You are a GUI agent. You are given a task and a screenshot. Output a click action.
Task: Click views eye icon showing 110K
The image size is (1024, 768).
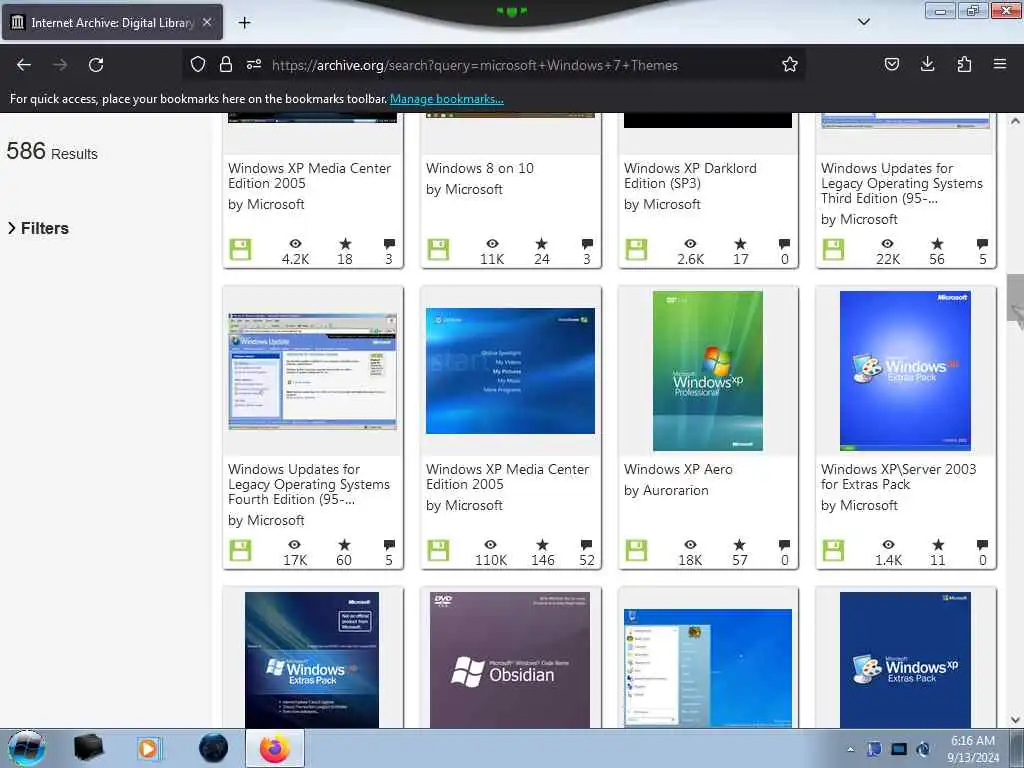pyautogui.click(x=490, y=545)
